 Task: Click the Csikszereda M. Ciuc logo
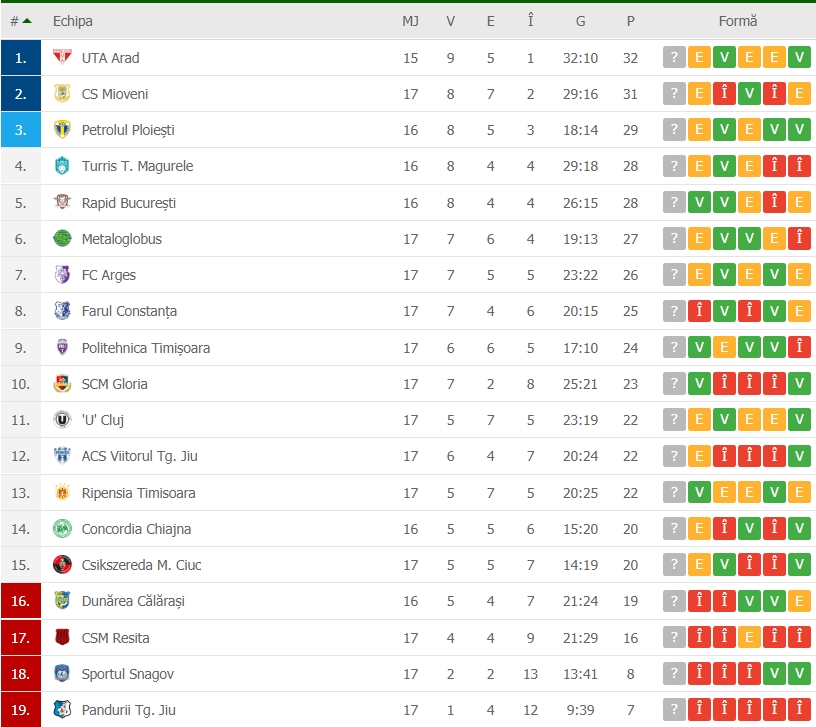62,565
